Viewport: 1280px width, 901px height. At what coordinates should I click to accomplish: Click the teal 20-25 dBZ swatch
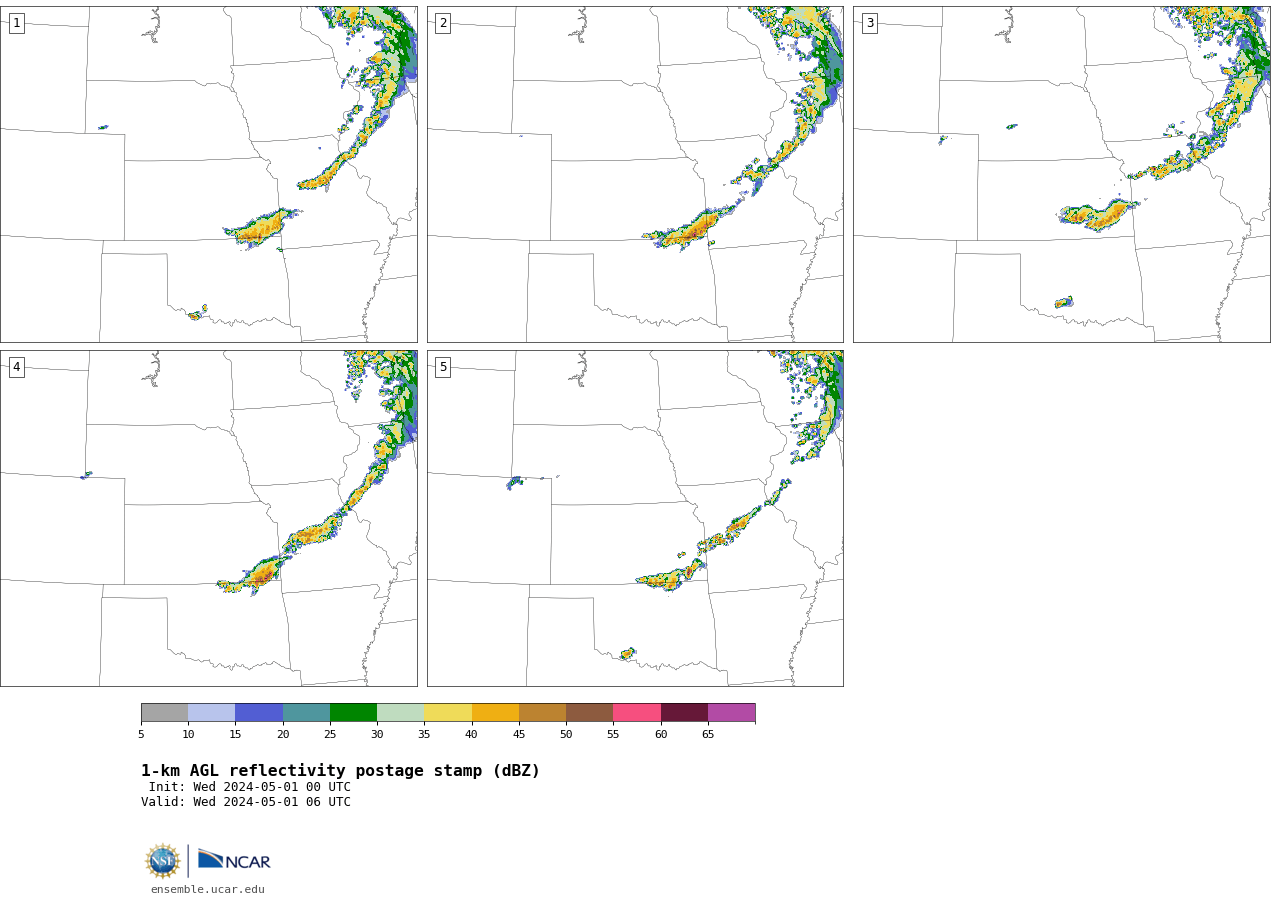pyautogui.click(x=306, y=713)
